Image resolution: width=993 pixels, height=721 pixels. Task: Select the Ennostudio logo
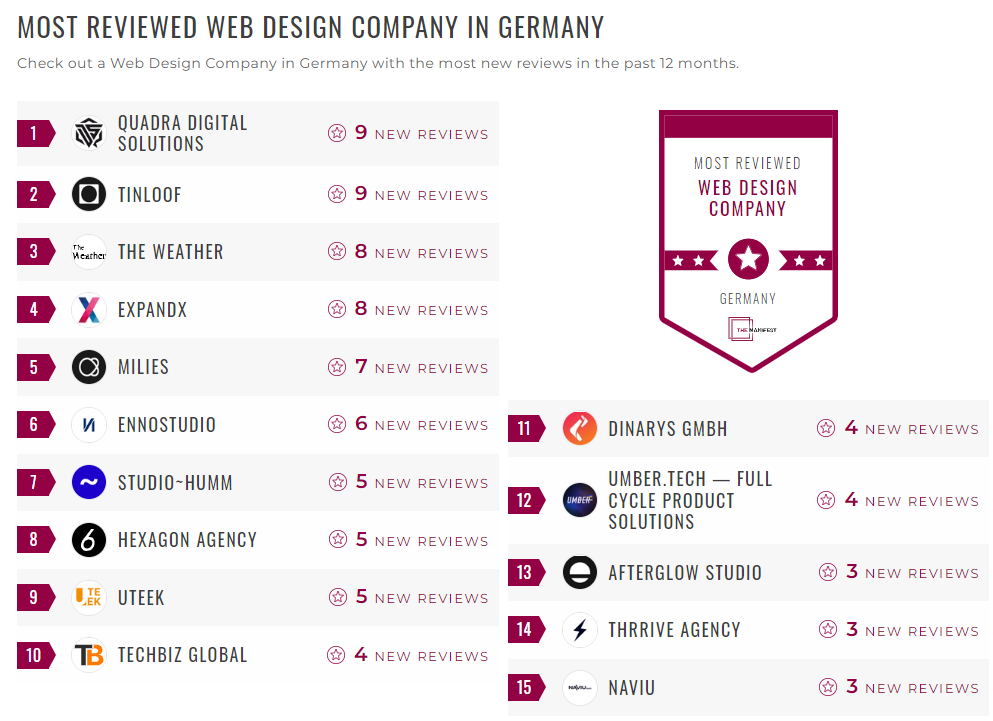click(x=88, y=424)
